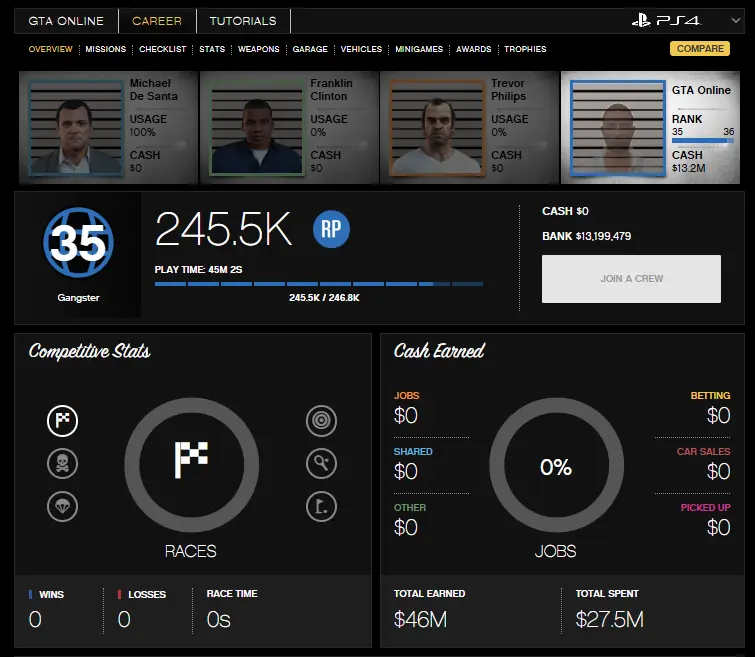Click the Join a Crew button
Image resolution: width=755 pixels, height=657 pixels.
631,279
